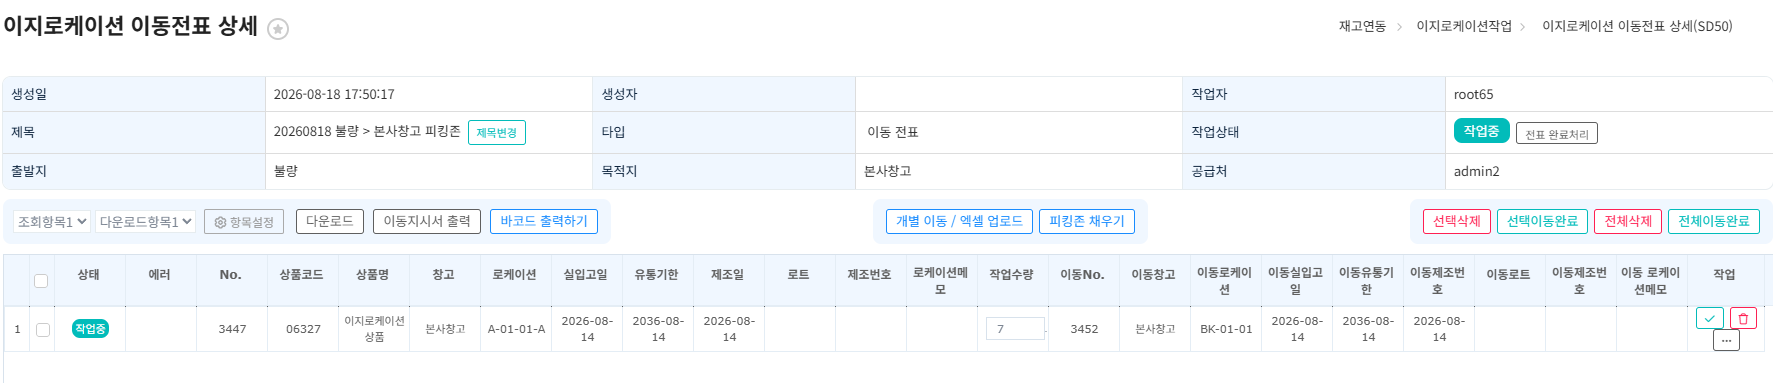
Task: Go to 재고연동 breadcrumb
Action: coord(1362,26)
